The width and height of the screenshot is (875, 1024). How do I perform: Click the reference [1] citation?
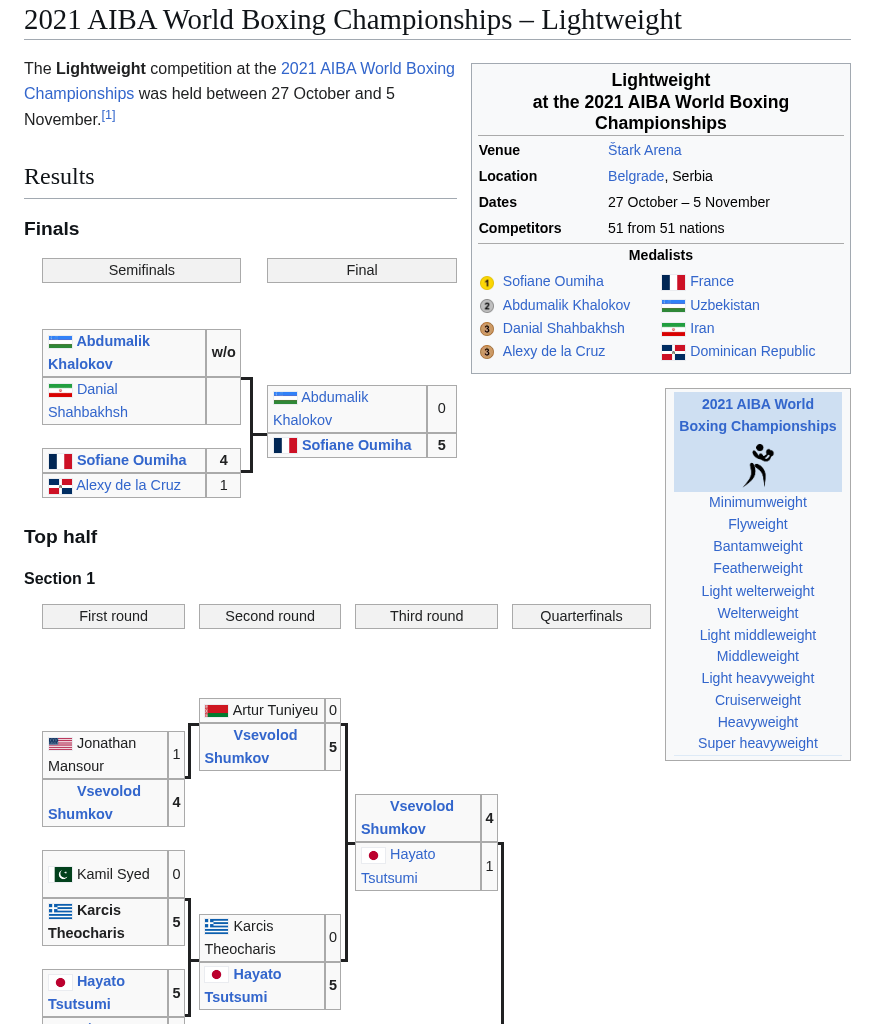pyautogui.click(x=108, y=115)
